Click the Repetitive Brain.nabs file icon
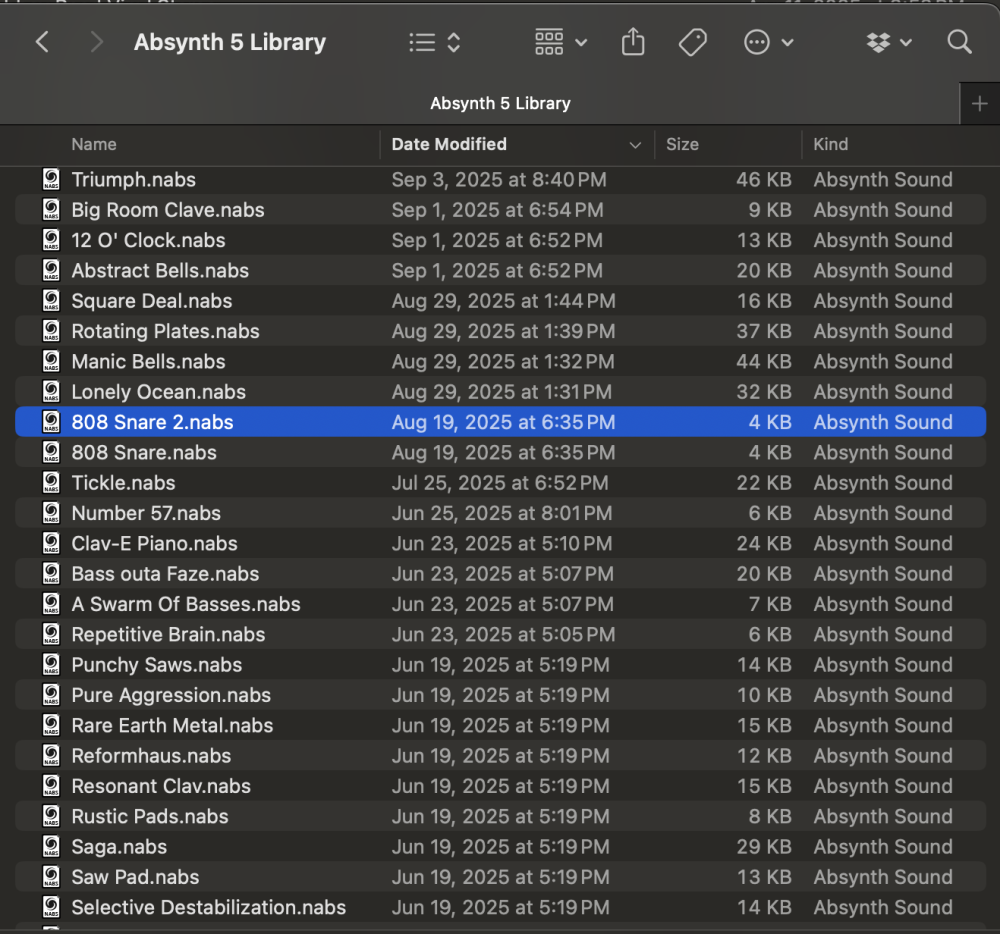1000x934 pixels. pyautogui.click(x=51, y=634)
